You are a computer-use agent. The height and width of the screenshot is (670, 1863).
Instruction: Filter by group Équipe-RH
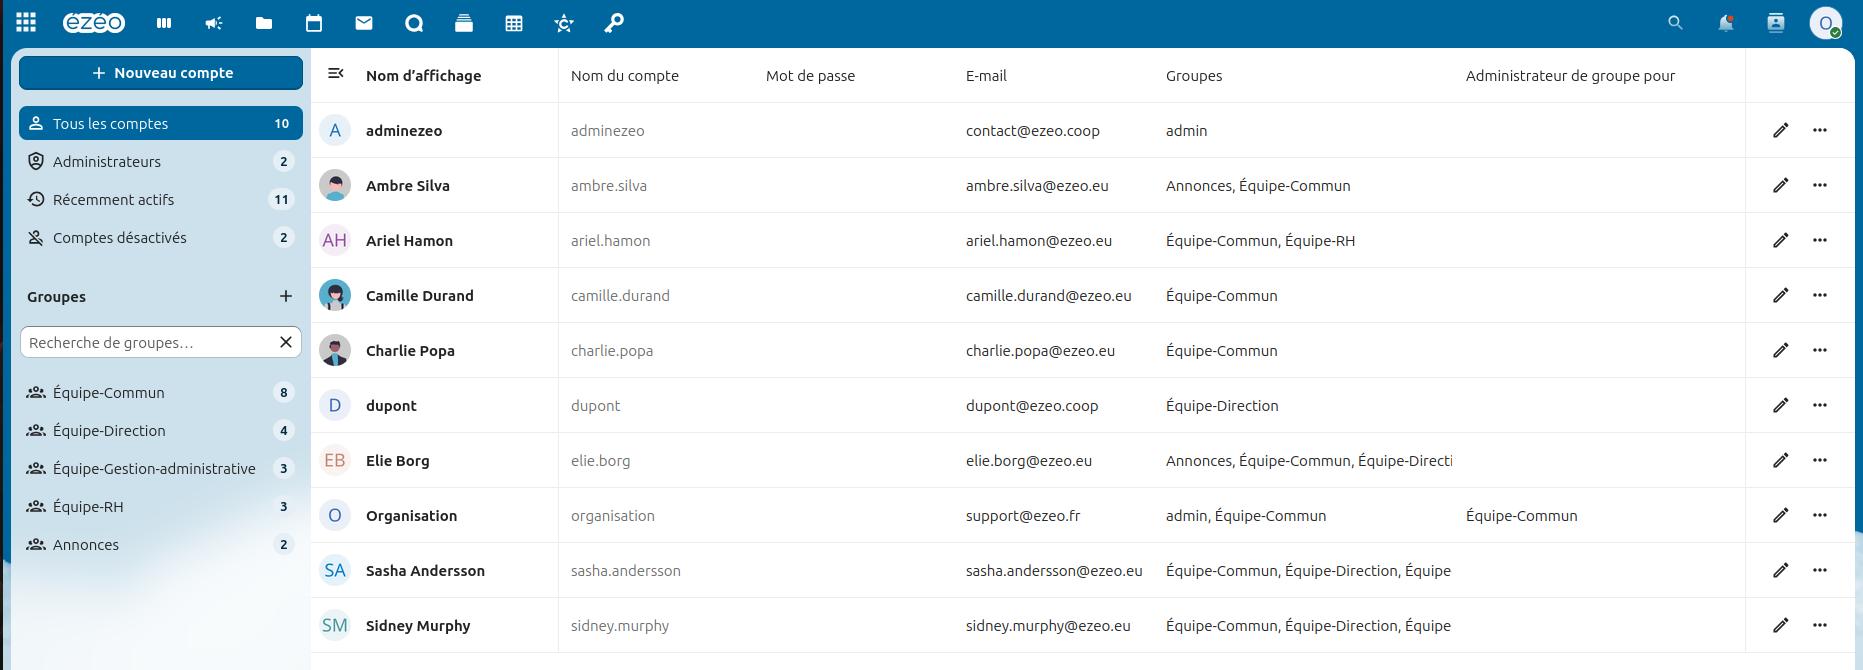161,506
